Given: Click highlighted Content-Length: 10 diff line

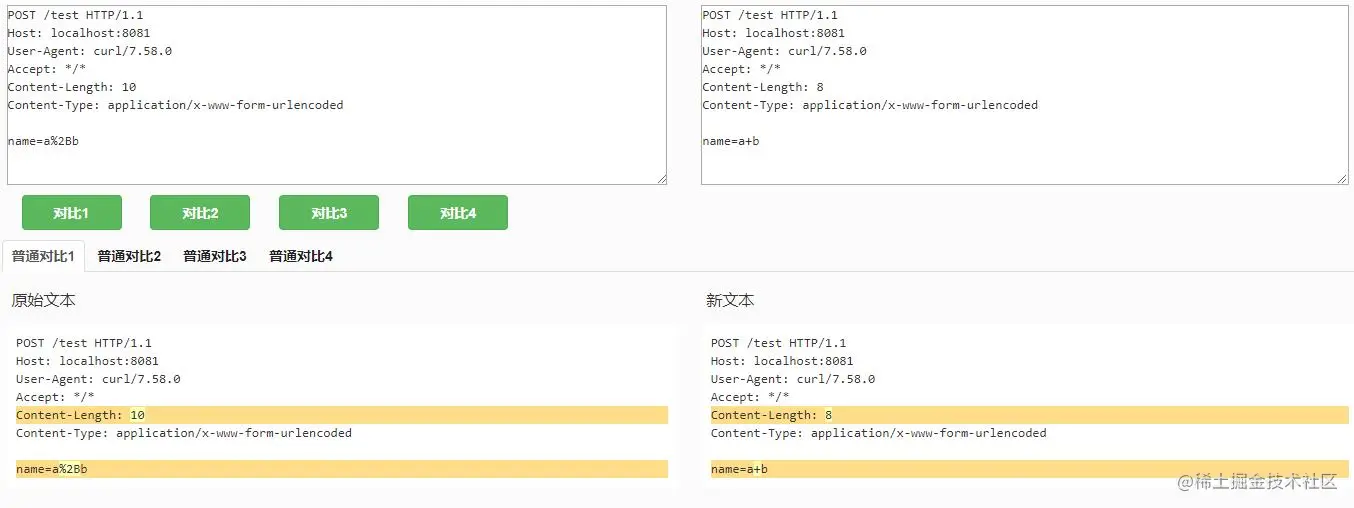Looking at the screenshot, I should coord(341,415).
